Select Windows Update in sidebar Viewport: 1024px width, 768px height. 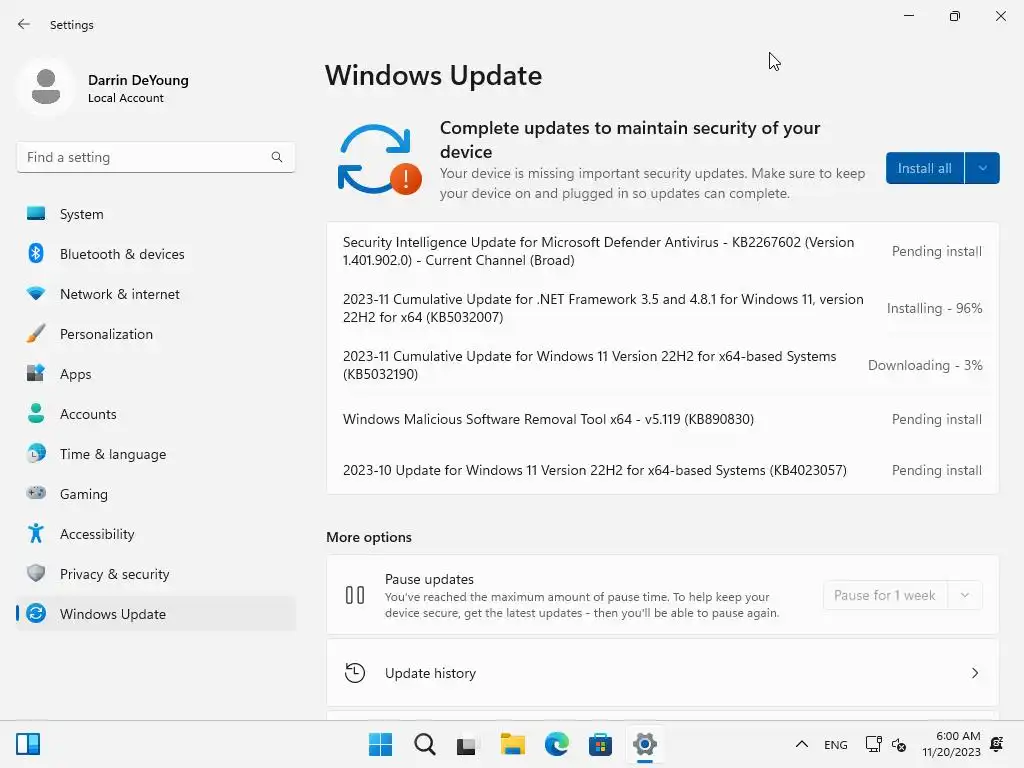[x=155, y=613]
